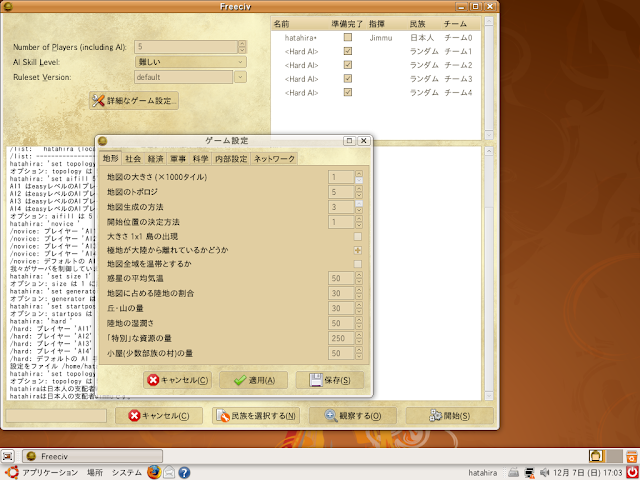This screenshot has height=480, width=640.
Task: Click the Ubuntu logo applications icon
Action: tap(11, 472)
